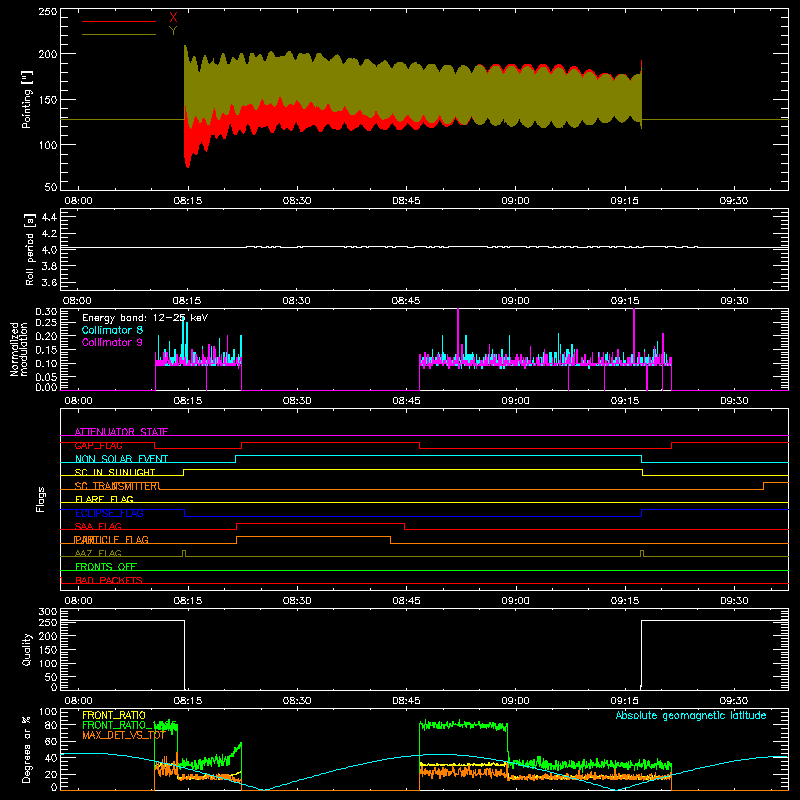Click 09:00 time label under Pointing plot

(x=515, y=201)
